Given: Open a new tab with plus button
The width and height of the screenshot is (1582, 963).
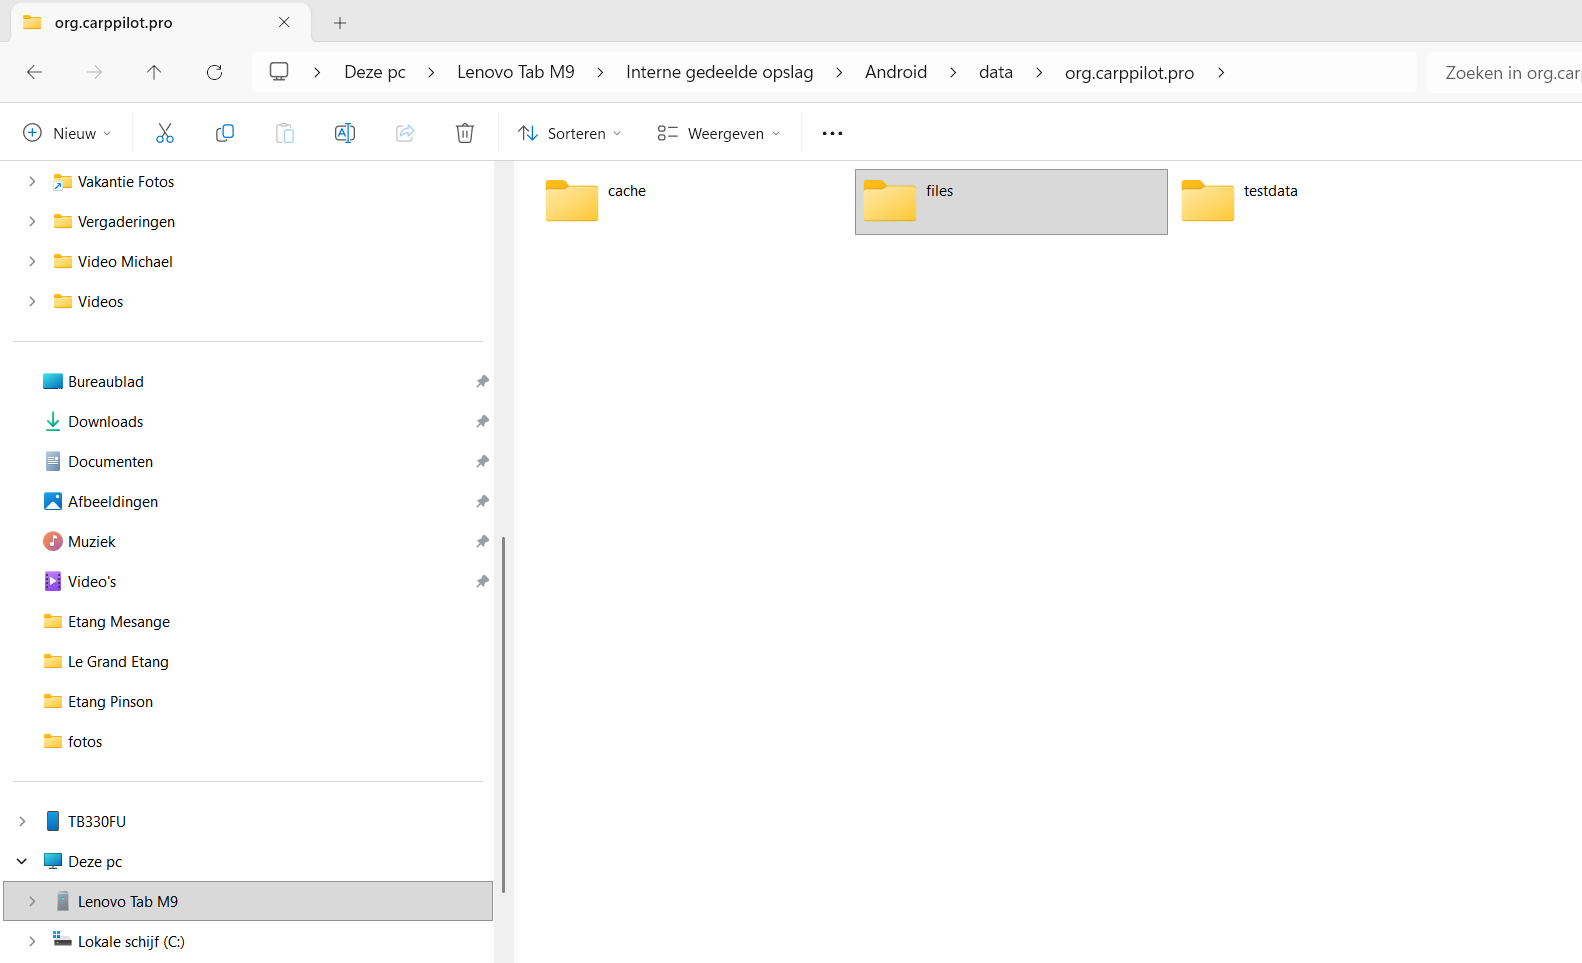Looking at the screenshot, I should pos(340,22).
